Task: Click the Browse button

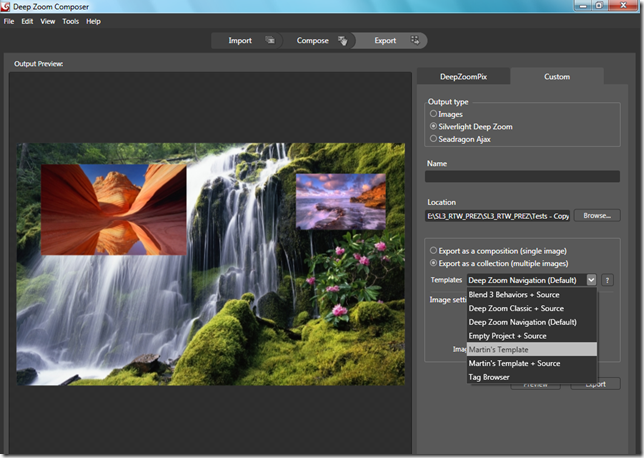Action: tap(597, 215)
